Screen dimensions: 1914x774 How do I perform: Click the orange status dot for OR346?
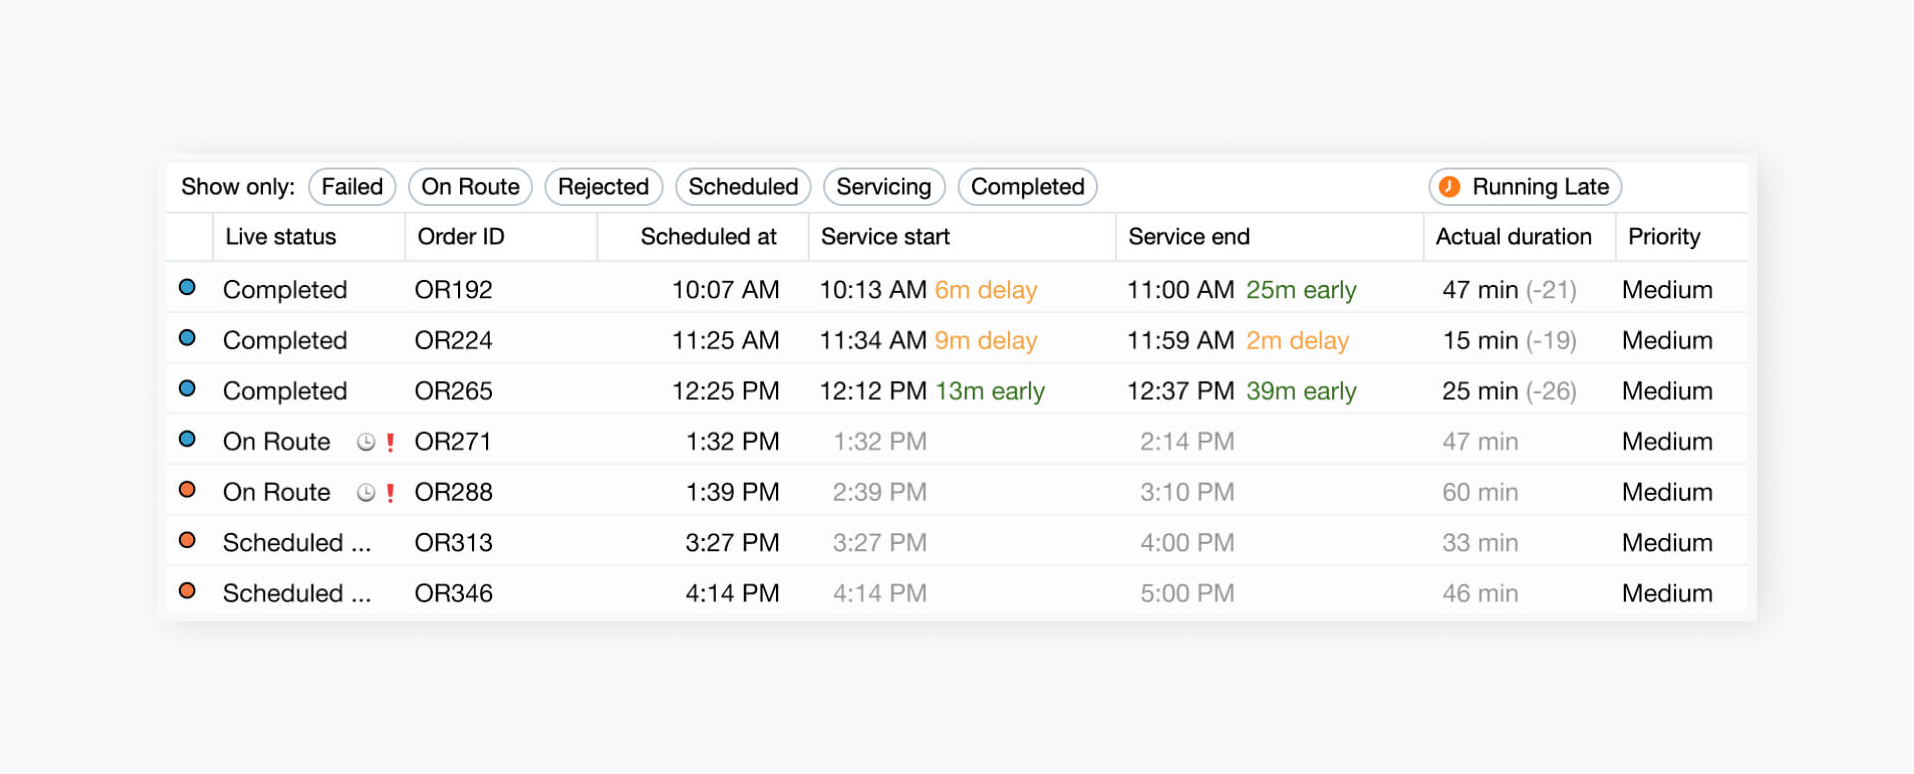click(x=187, y=591)
